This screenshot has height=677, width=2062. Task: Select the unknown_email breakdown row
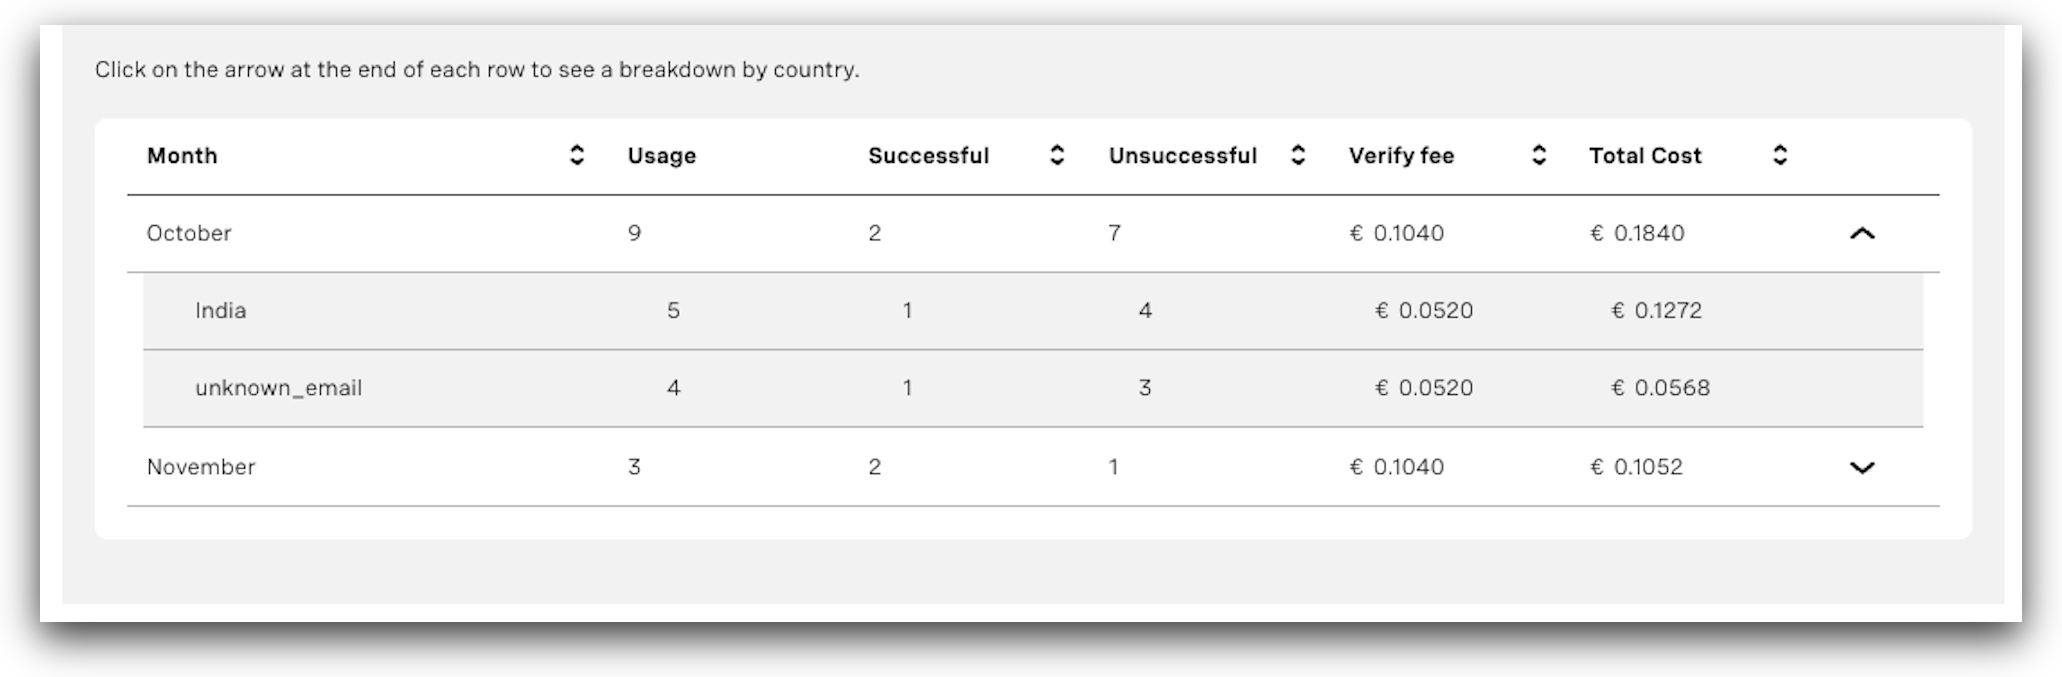click(278, 388)
